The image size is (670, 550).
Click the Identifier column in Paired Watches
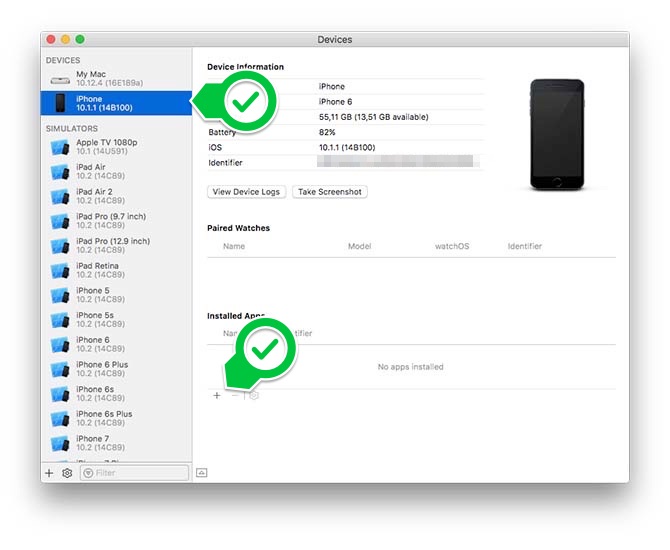coord(525,246)
